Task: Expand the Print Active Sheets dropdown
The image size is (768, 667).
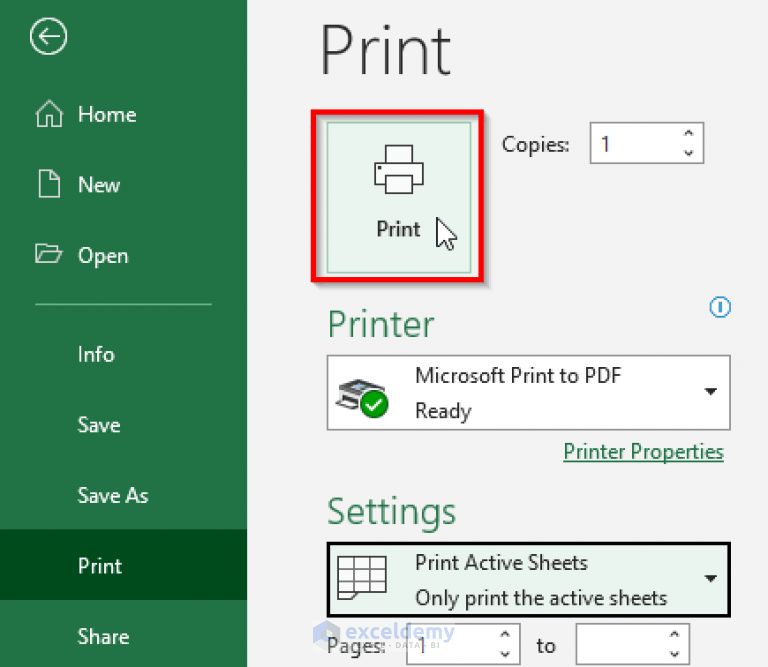Action: coord(710,579)
